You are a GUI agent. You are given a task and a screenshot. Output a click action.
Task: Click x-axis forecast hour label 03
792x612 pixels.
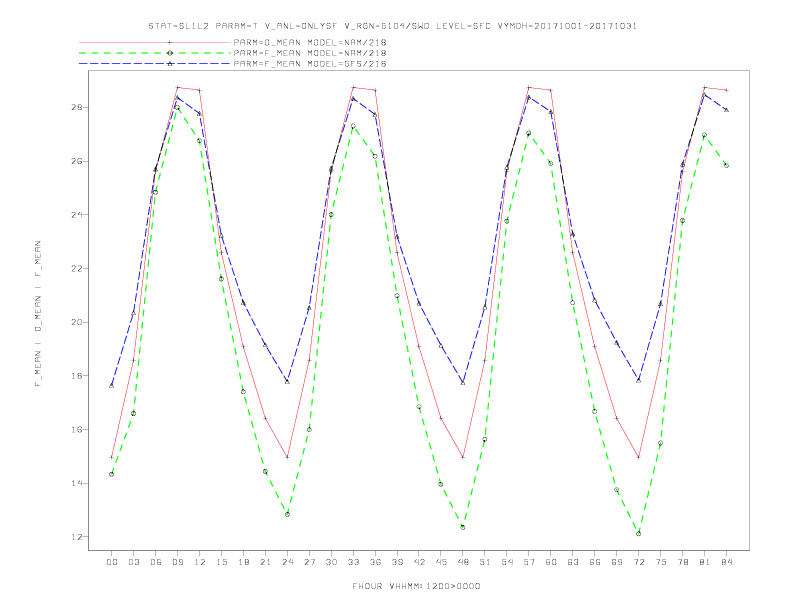(133, 562)
